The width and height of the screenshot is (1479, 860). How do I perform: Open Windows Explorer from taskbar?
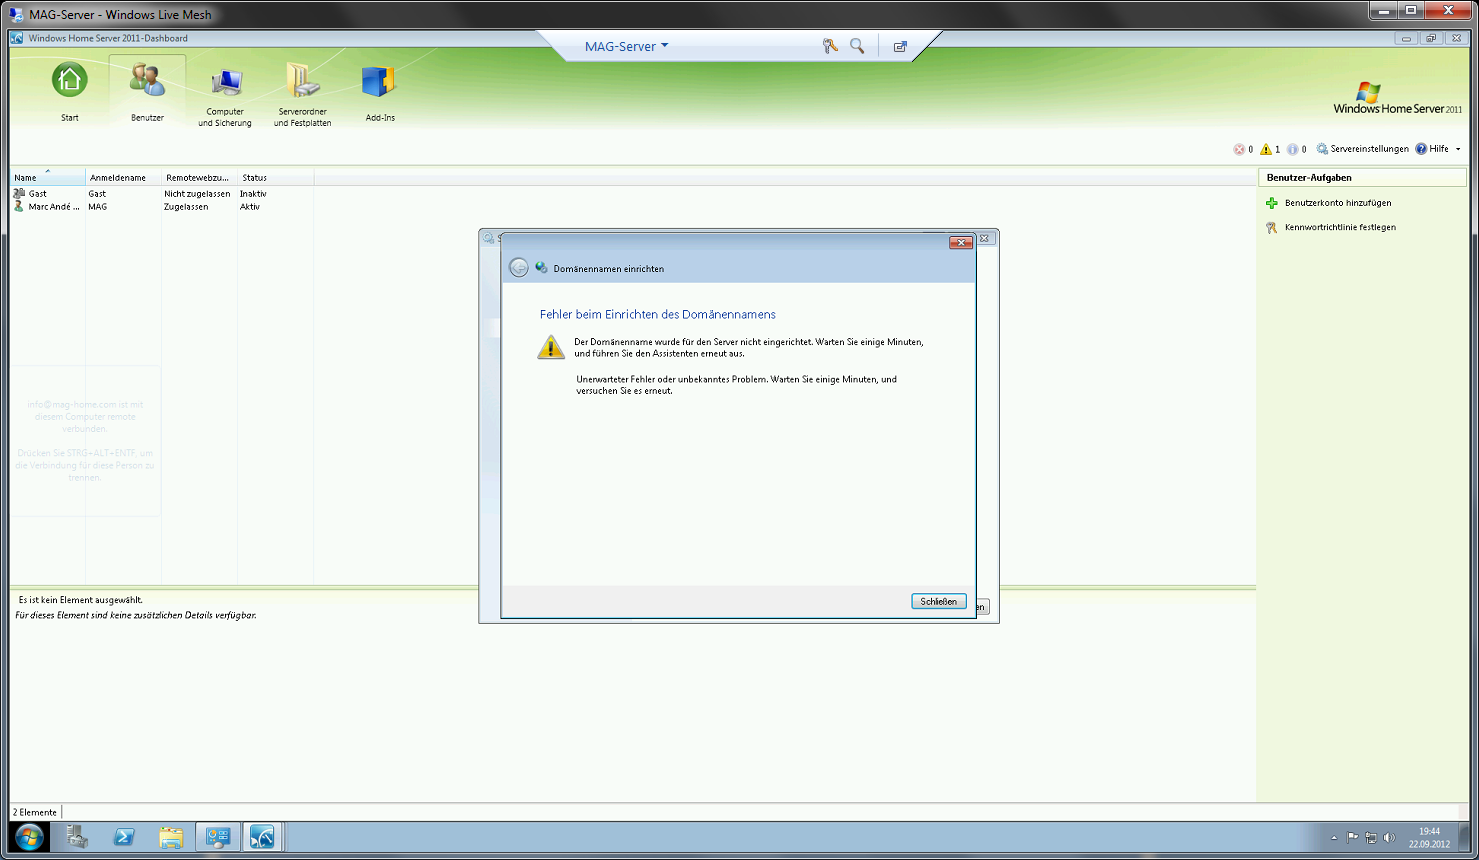[x=171, y=837]
